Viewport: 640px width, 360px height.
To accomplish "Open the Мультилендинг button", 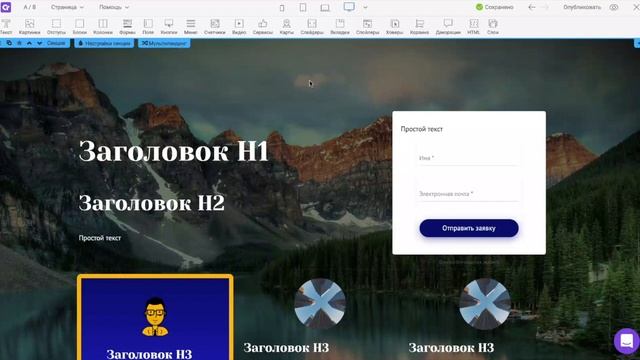I will pos(164,43).
